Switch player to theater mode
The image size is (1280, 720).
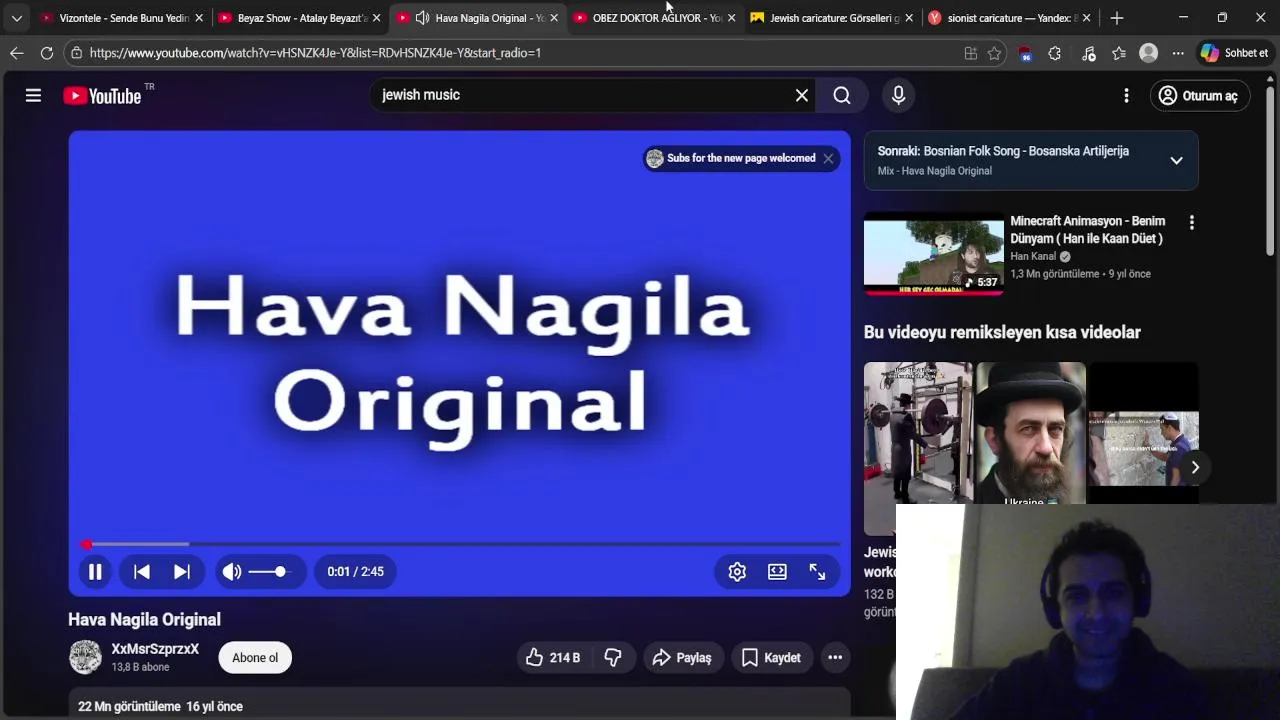777,571
